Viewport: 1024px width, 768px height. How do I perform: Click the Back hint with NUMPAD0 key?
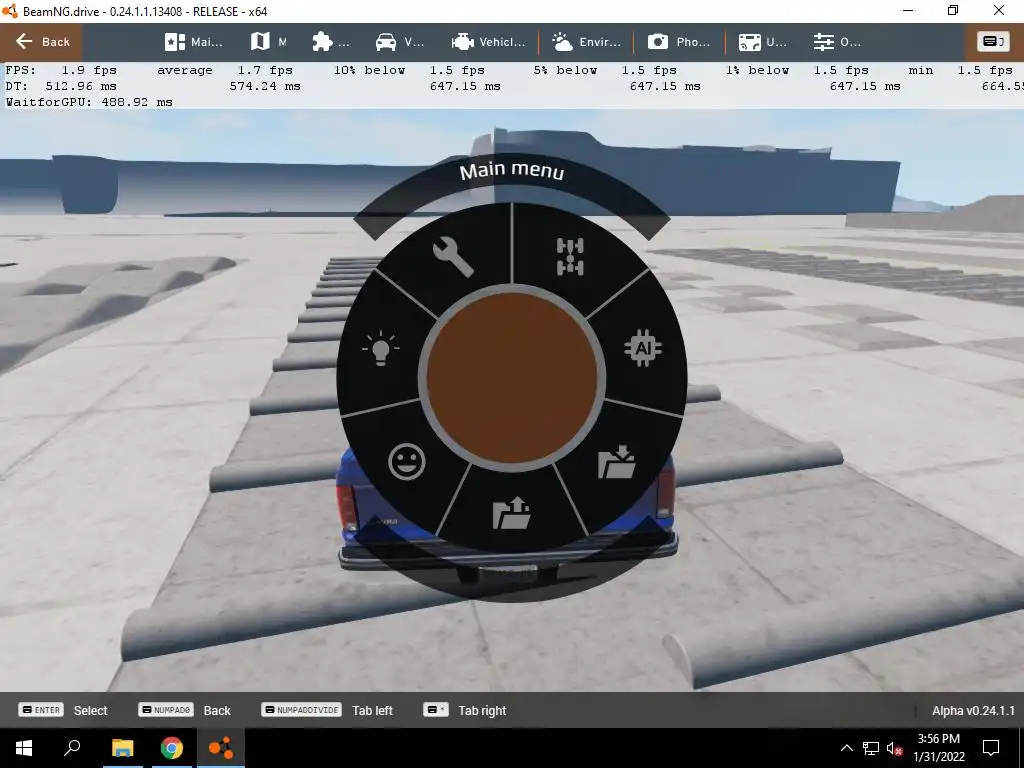(x=184, y=710)
